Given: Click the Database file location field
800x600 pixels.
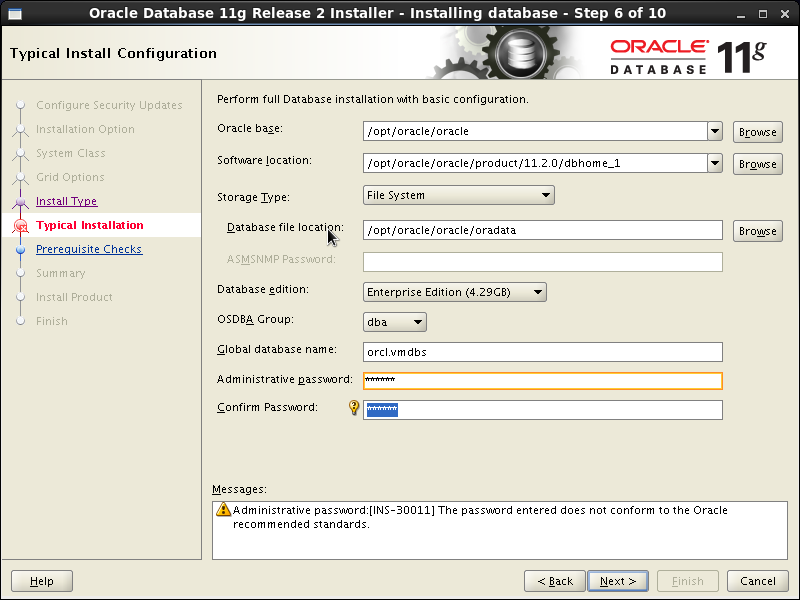Looking at the screenshot, I should 543,230.
